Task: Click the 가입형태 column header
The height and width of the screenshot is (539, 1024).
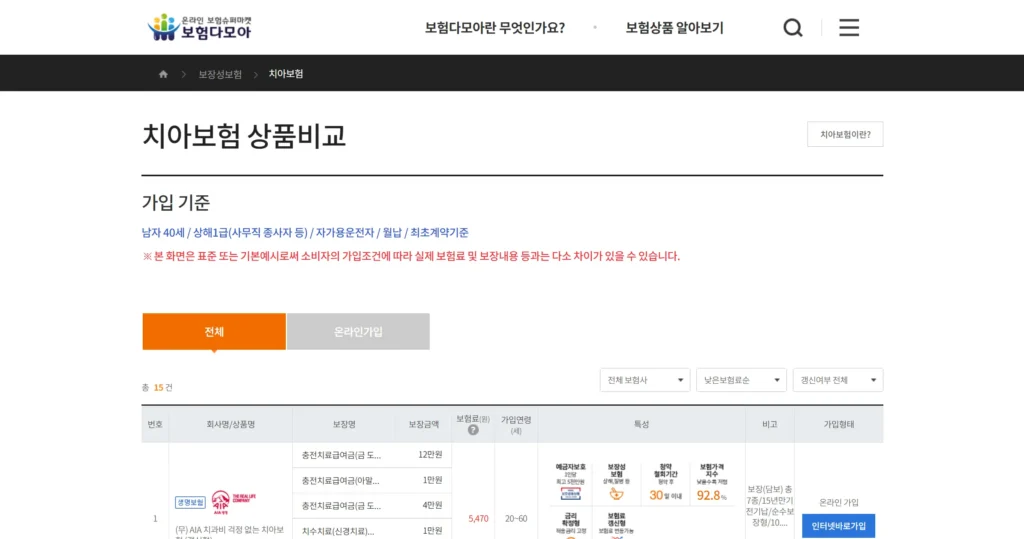Action: [x=839, y=425]
